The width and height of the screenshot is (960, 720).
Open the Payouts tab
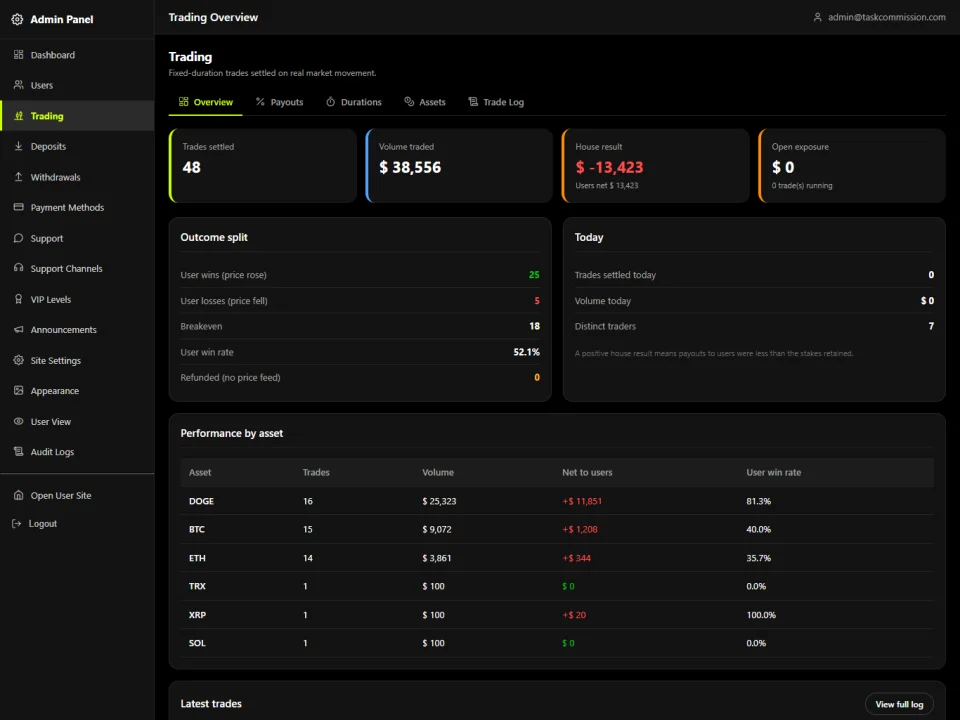[279, 102]
